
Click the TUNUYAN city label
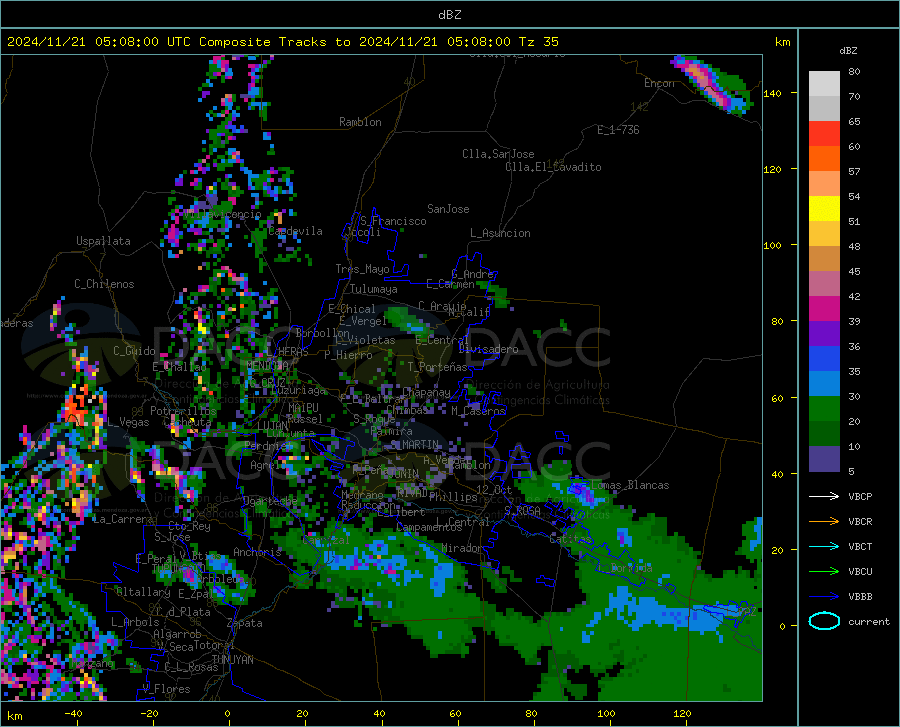(232, 660)
